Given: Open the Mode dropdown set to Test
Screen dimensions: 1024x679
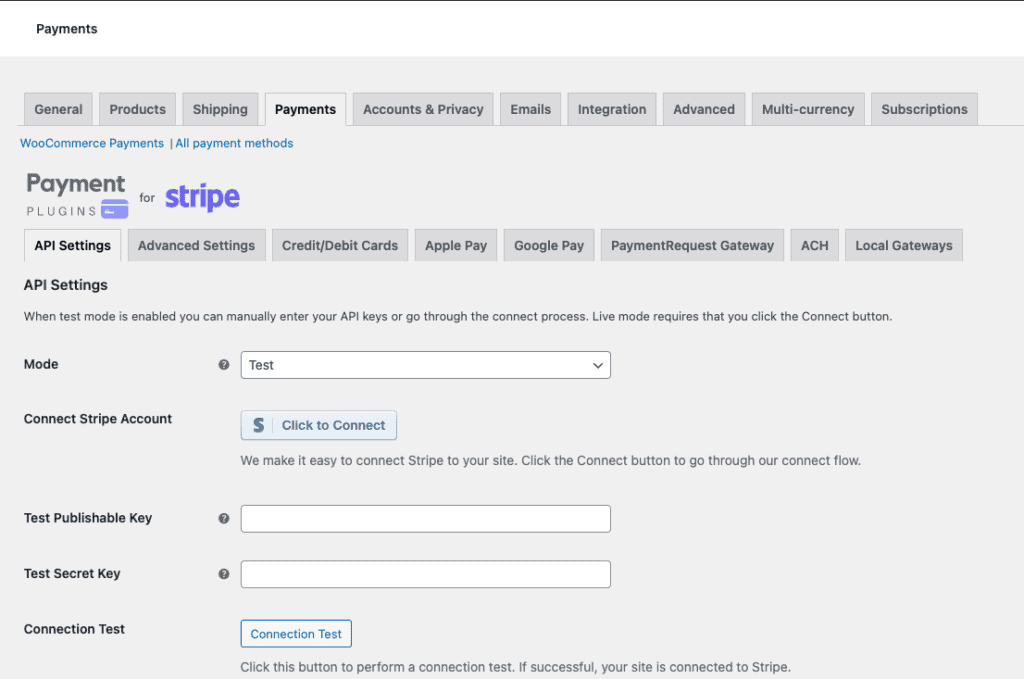Looking at the screenshot, I should coord(425,365).
